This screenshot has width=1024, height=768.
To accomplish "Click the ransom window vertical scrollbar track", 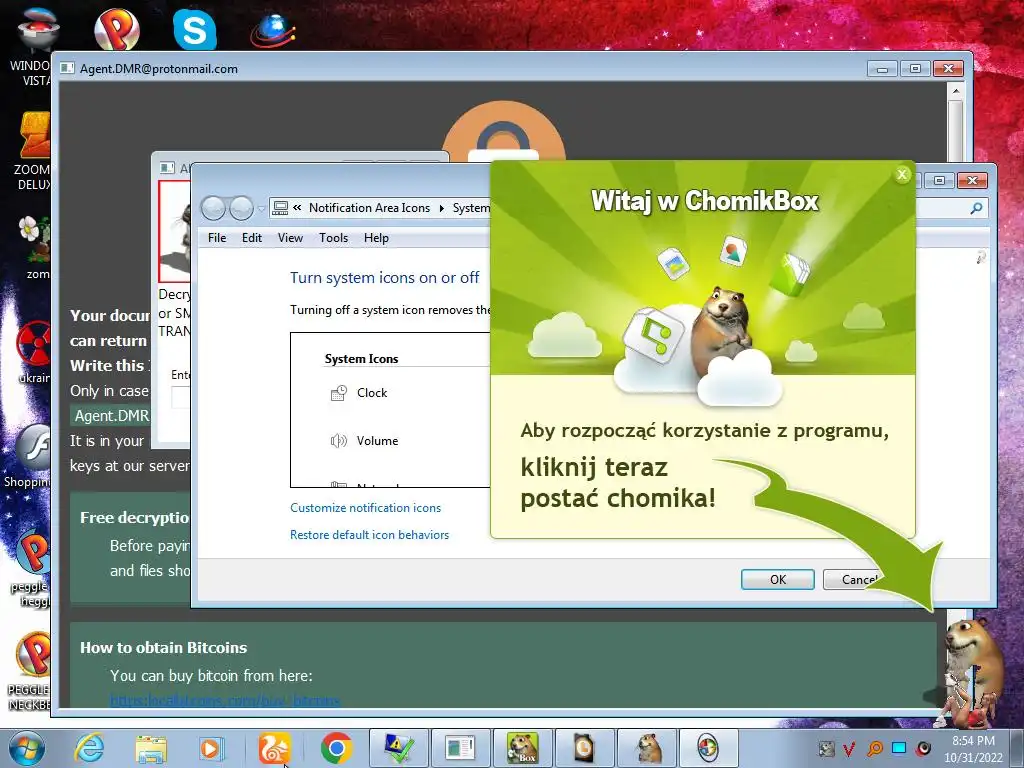I will click(956, 131).
